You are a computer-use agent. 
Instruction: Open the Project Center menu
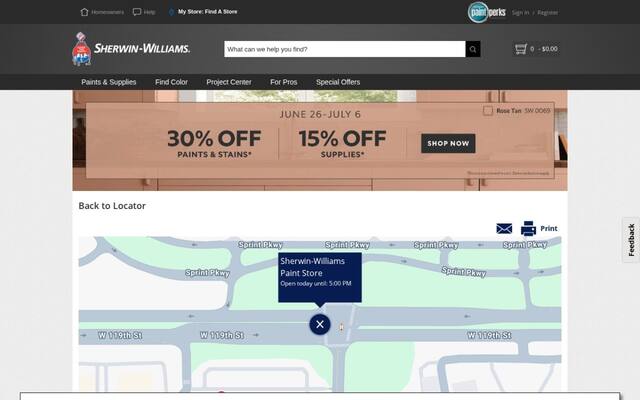(x=229, y=82)
